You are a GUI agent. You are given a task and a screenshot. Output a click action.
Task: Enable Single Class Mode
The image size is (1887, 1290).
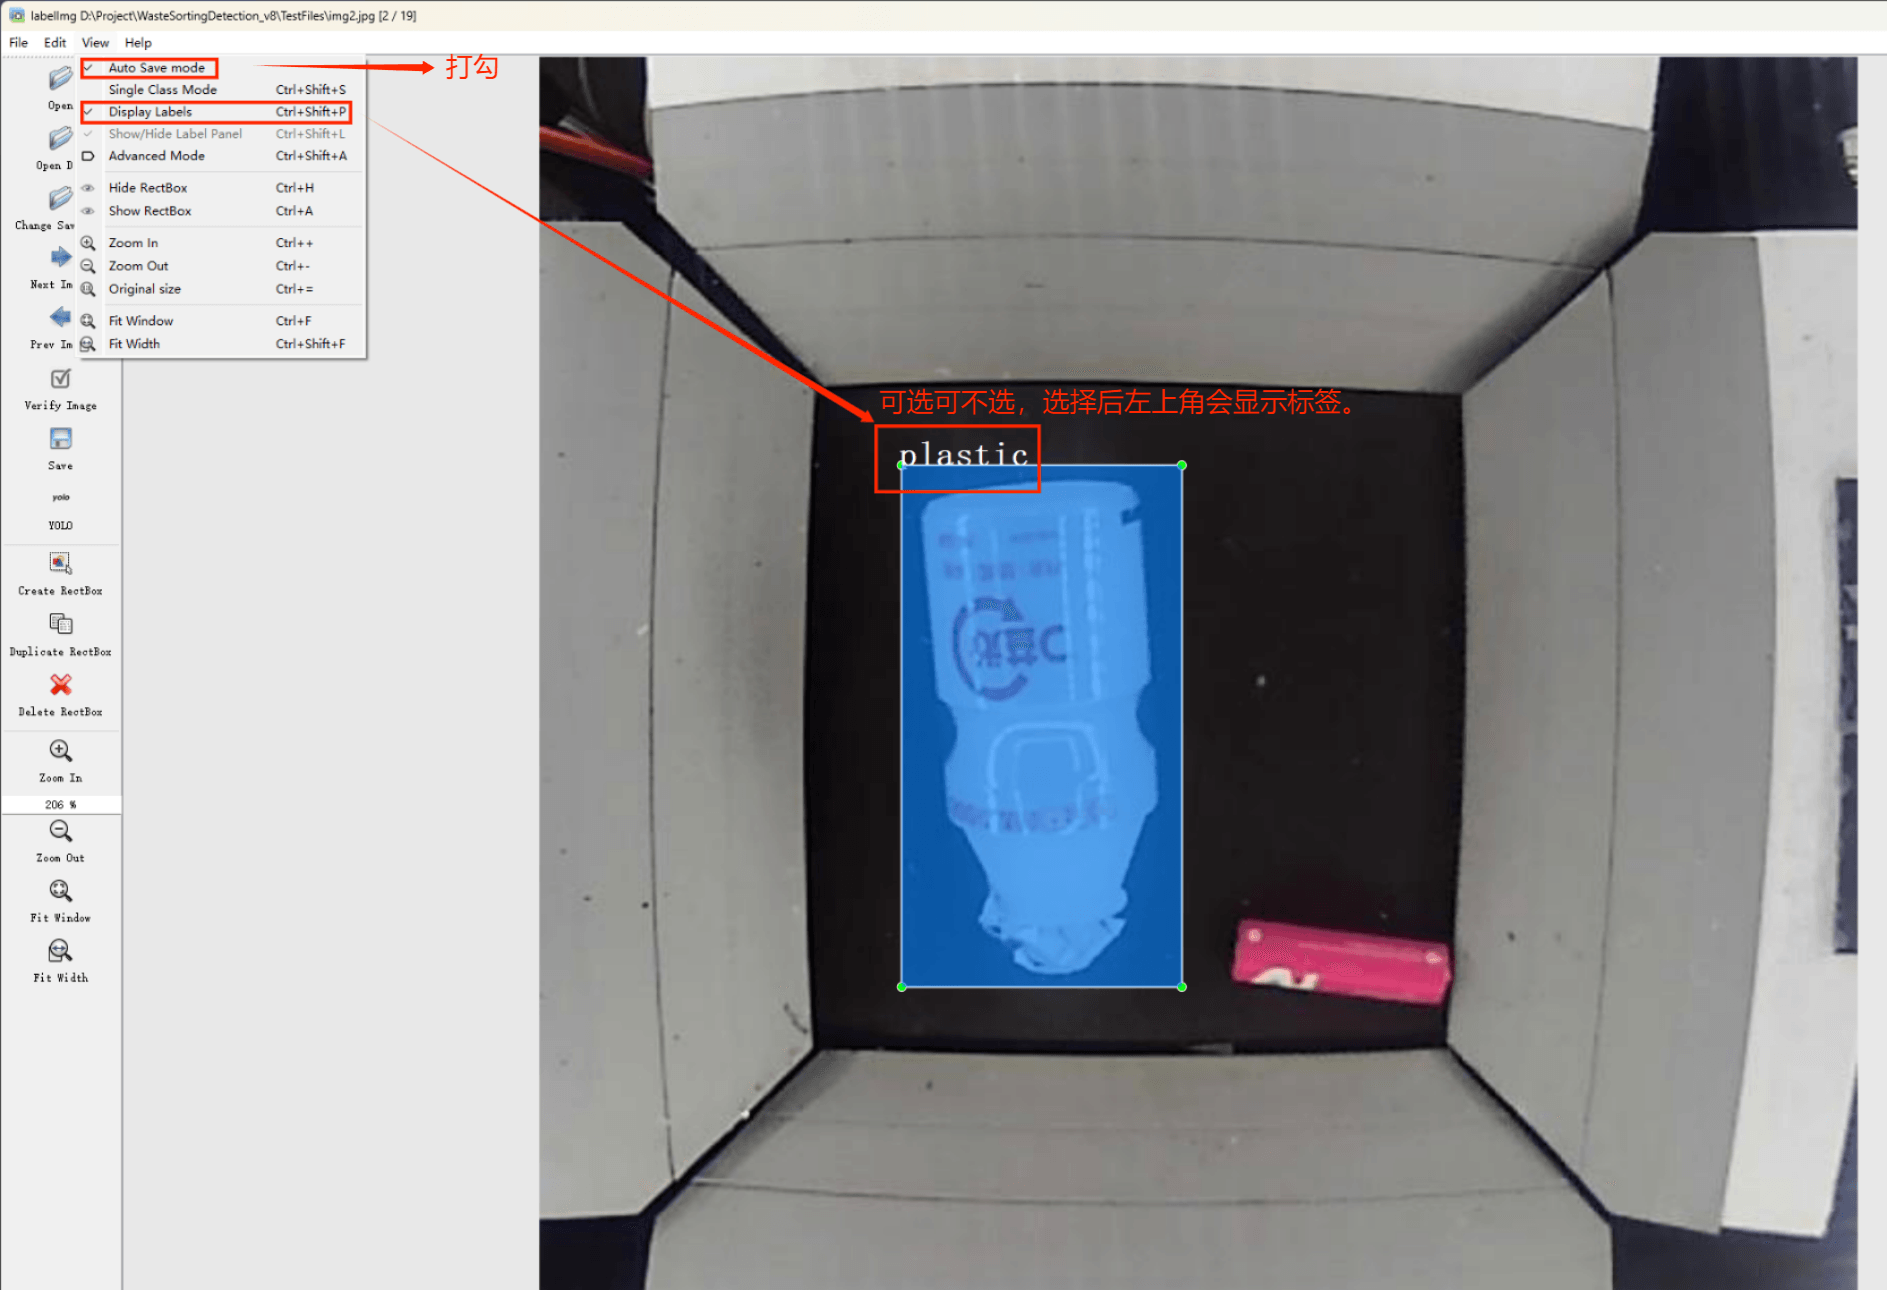click(x=223, y=90)
